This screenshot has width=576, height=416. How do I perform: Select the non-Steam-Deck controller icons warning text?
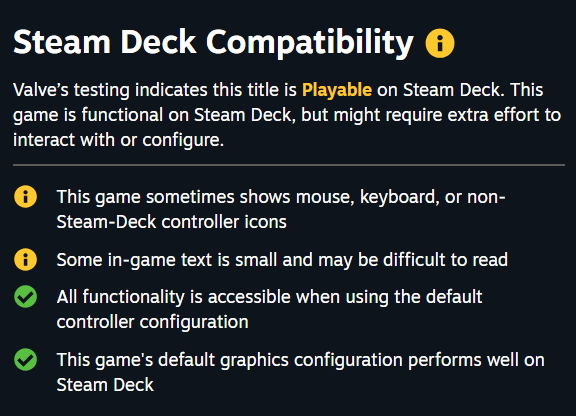click(x=281, y=209)
